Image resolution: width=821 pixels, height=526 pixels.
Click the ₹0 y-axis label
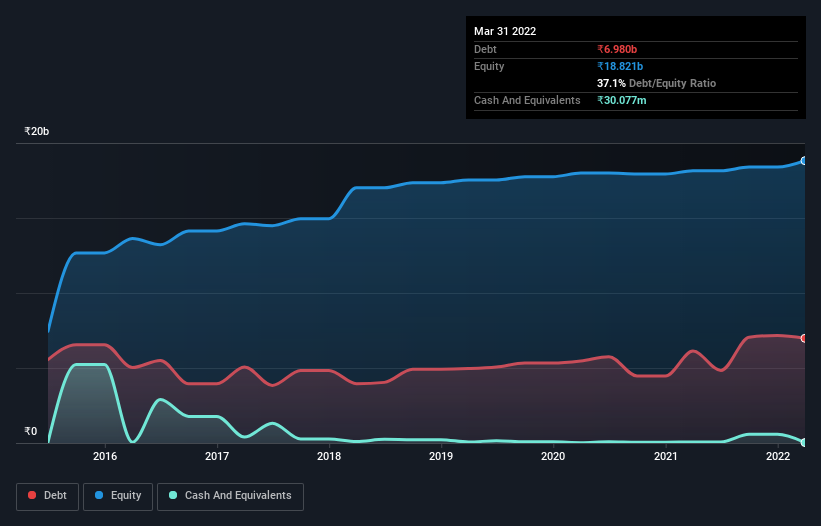[x=31, y=431]
